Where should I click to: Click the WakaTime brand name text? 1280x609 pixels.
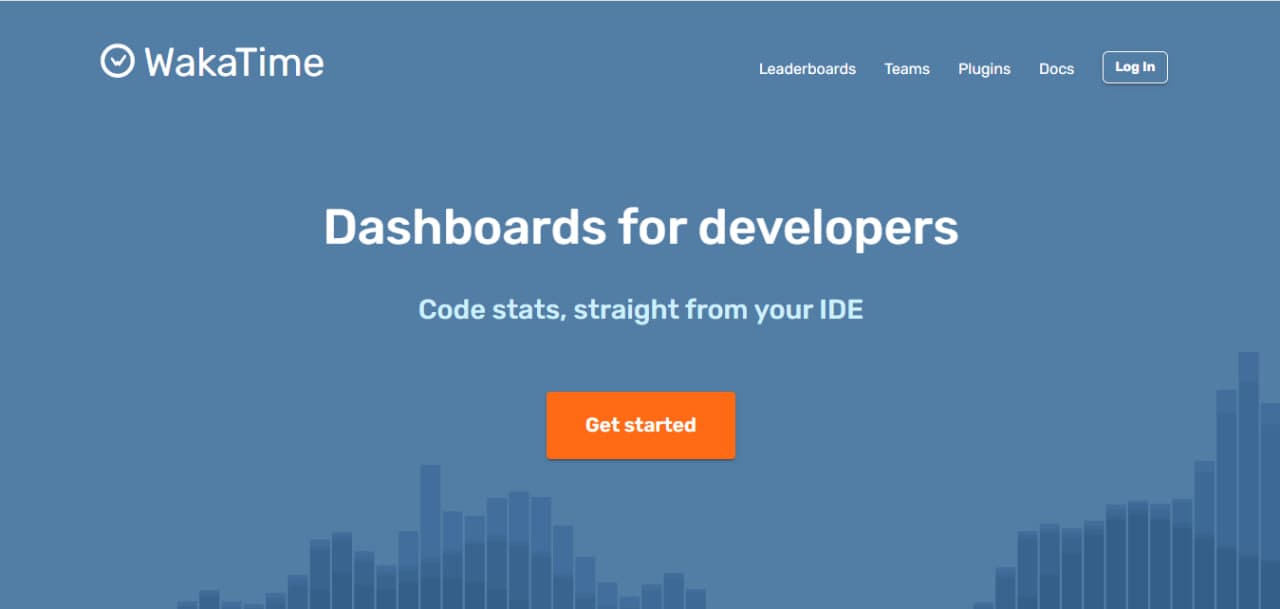click(x=234, y=63)
